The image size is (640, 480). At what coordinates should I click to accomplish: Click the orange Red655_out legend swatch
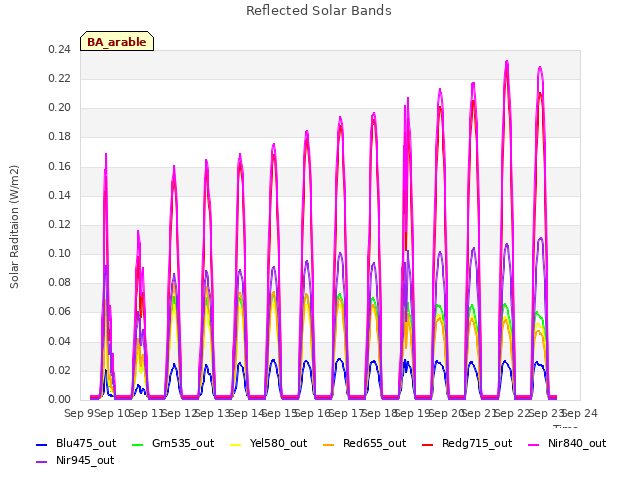(x=329, y=444)
